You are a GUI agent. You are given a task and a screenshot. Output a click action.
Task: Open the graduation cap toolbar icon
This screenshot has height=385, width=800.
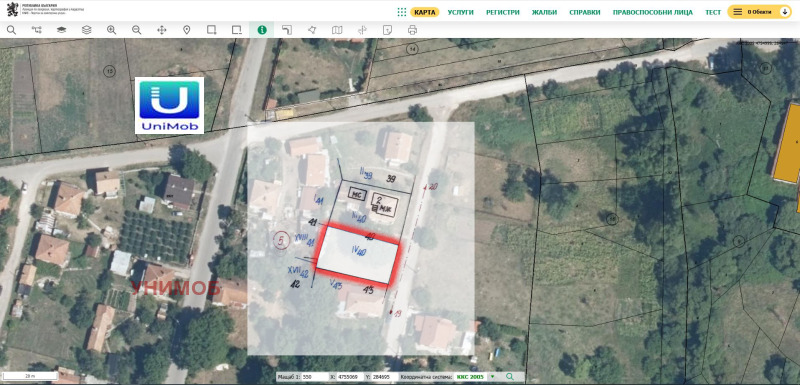(61, 30)
